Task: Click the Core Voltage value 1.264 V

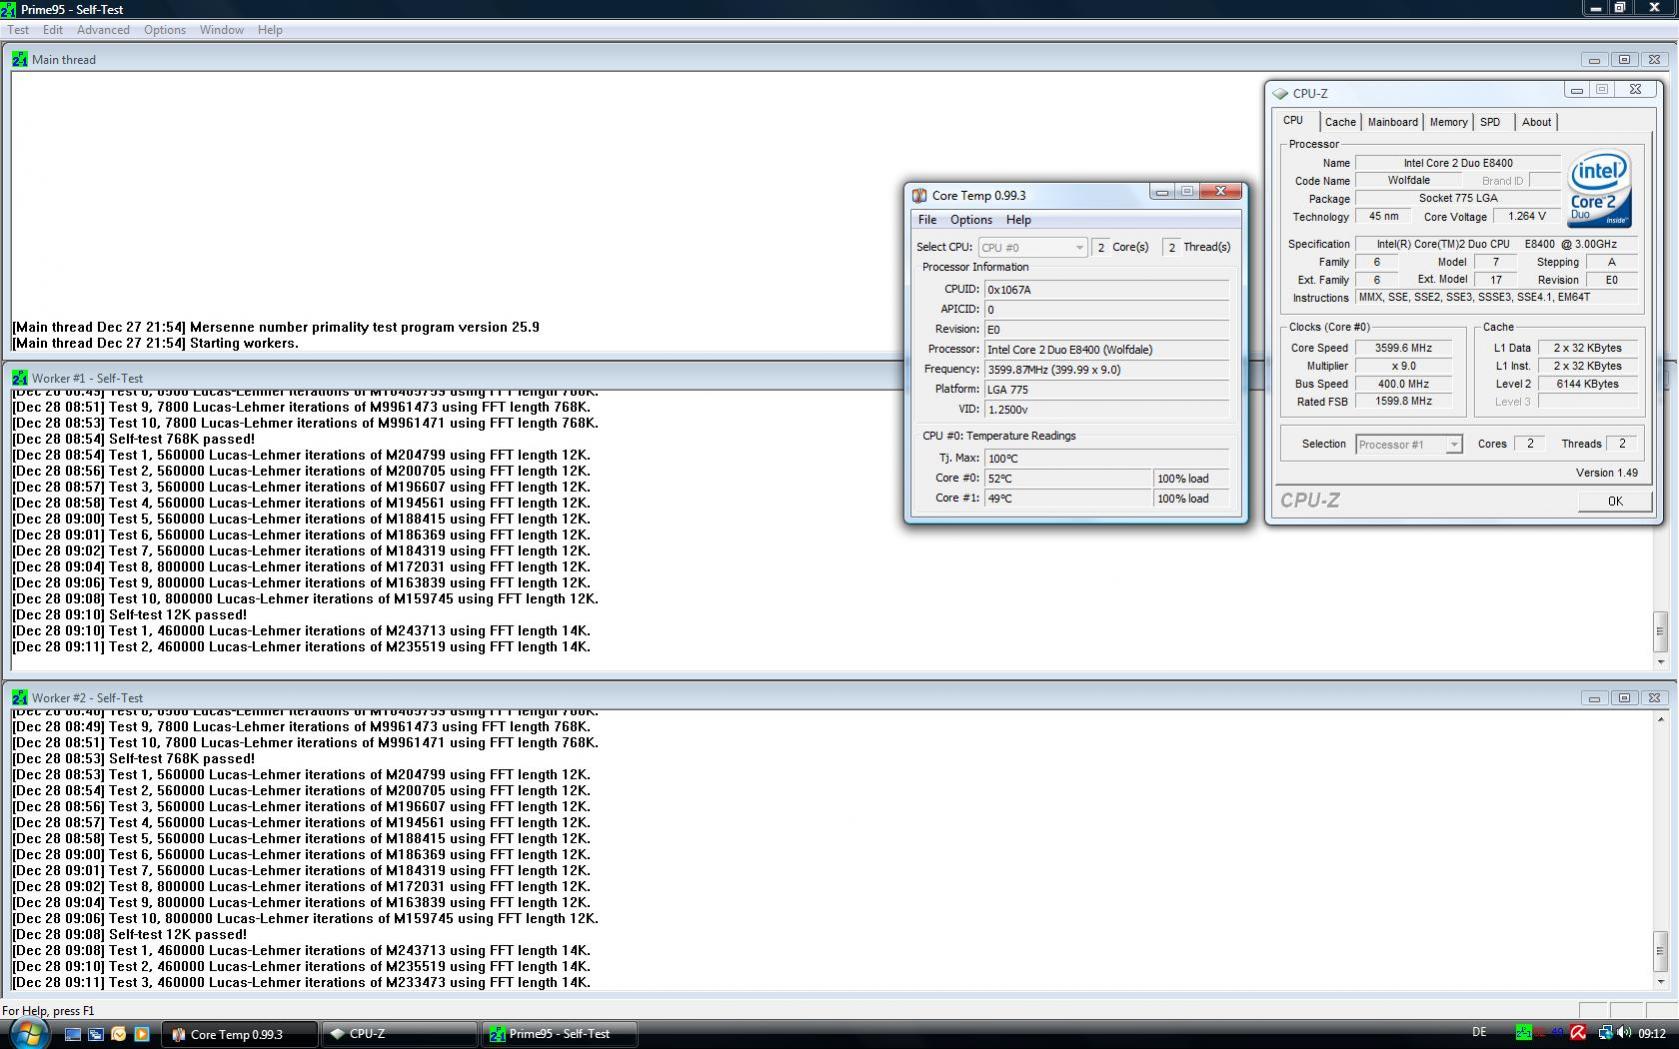Action: (1526, 216)
